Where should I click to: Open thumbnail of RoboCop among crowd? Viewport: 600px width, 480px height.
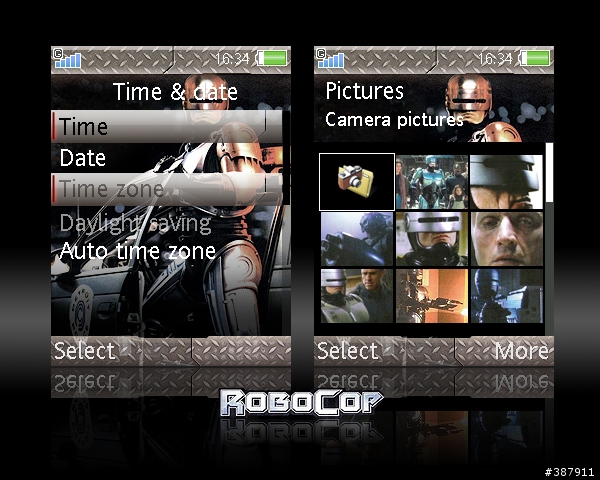click(432, 182)
